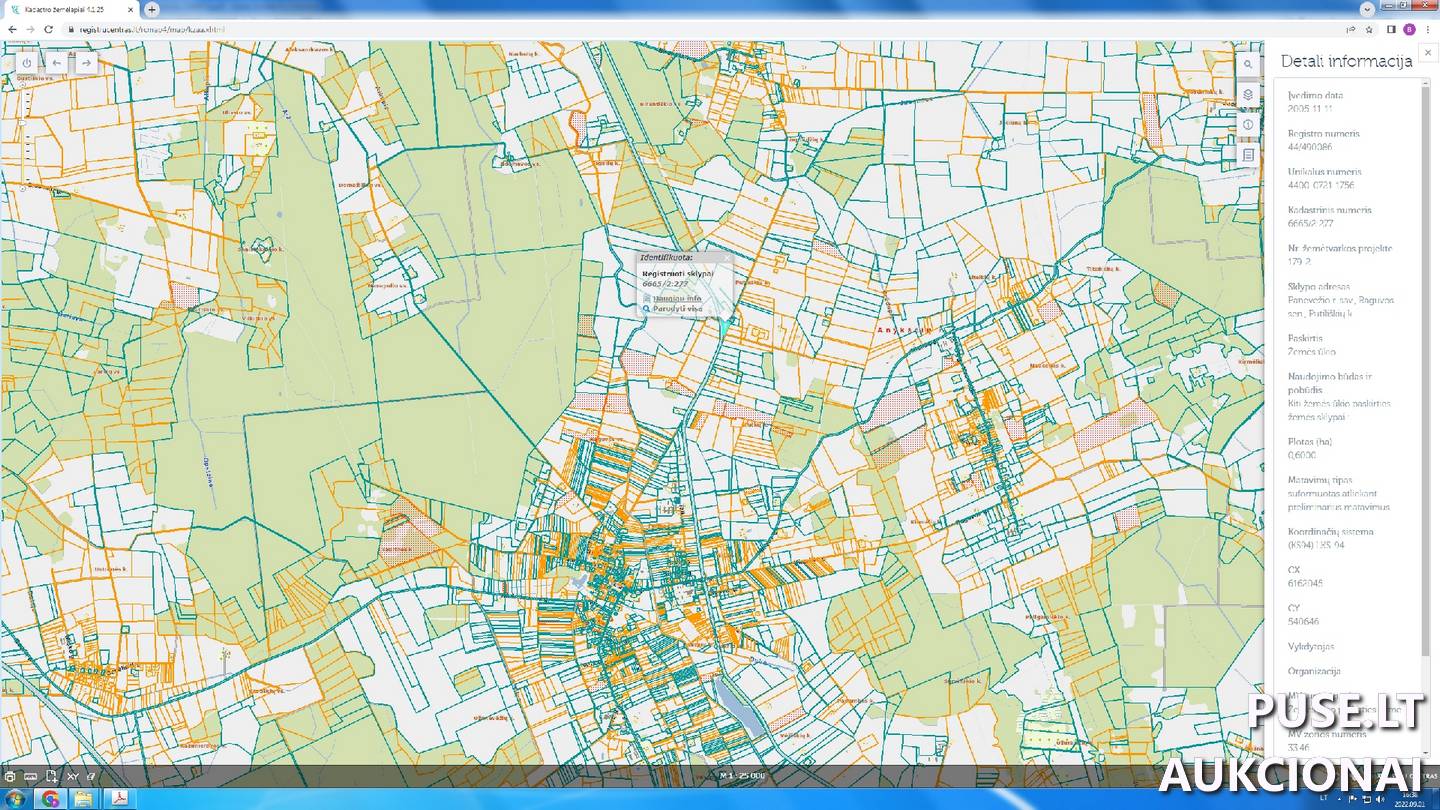
Task: Click the add document icon
Action: [x=51, y=776]
